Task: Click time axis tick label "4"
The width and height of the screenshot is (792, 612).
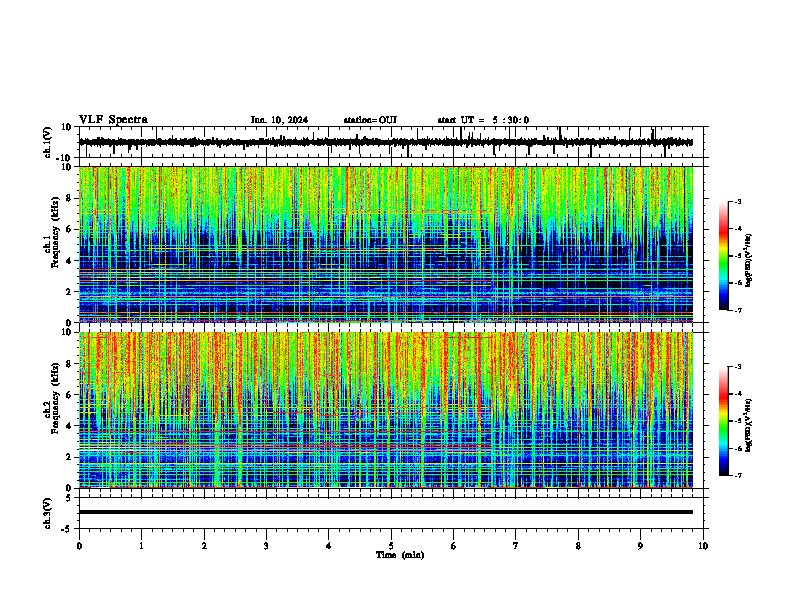Action: pyautogui.click(x=329, y=546)
